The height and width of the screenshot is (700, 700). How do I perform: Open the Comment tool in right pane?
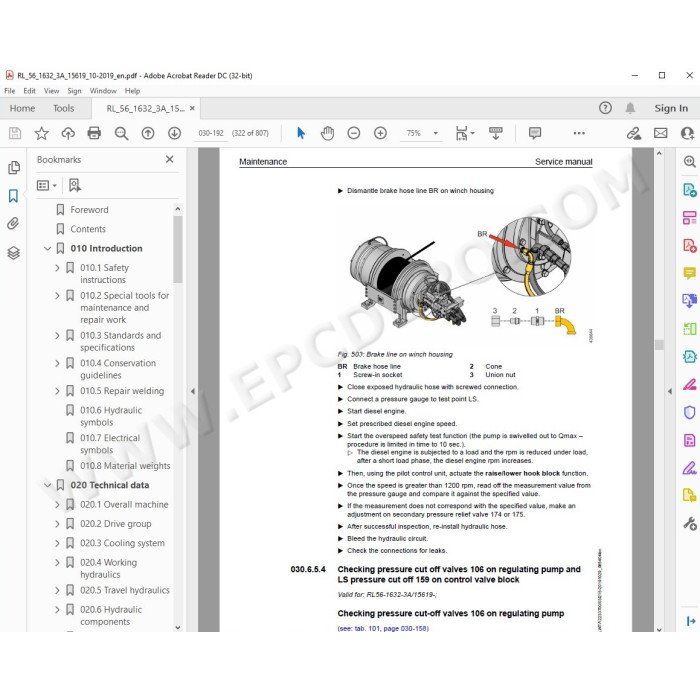point(690,273)
